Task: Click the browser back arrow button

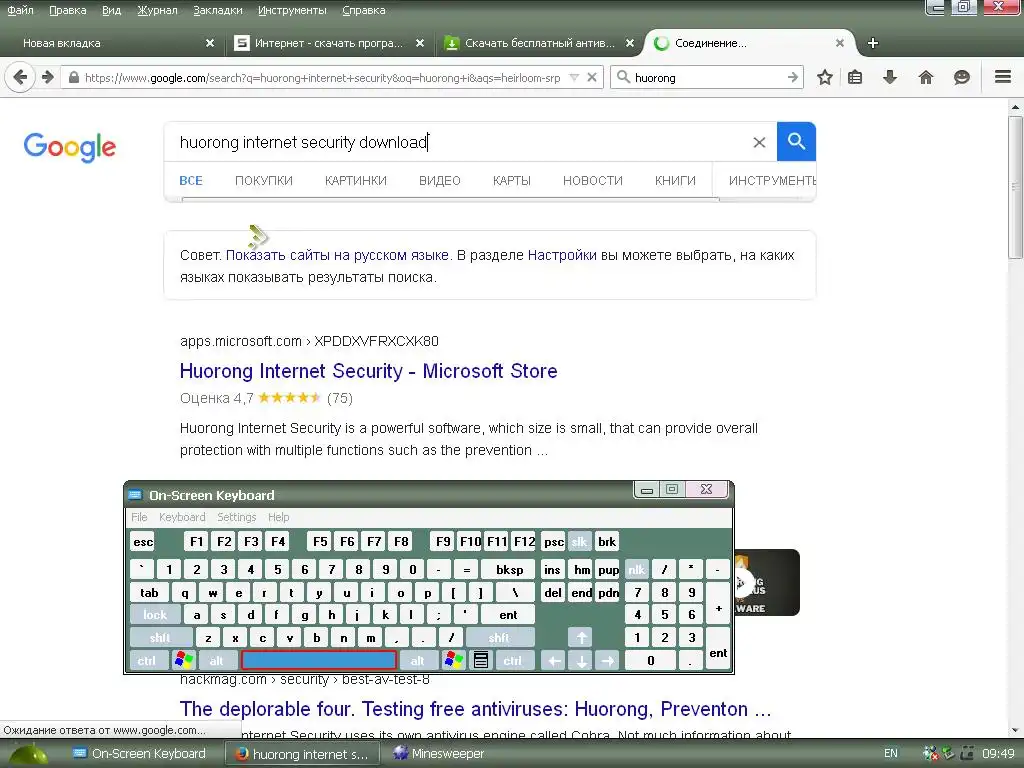Action: (x=20, y=77)
